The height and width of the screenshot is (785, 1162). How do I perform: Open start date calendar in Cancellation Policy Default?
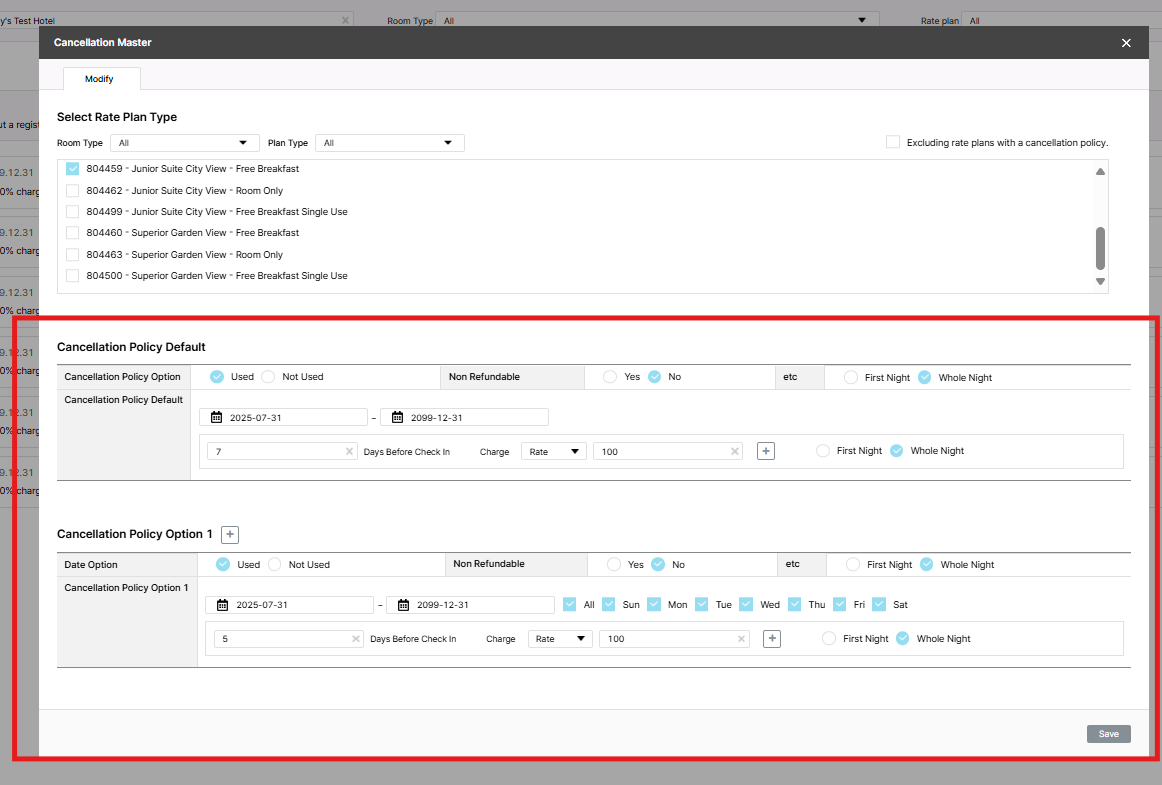coord(217,418)
